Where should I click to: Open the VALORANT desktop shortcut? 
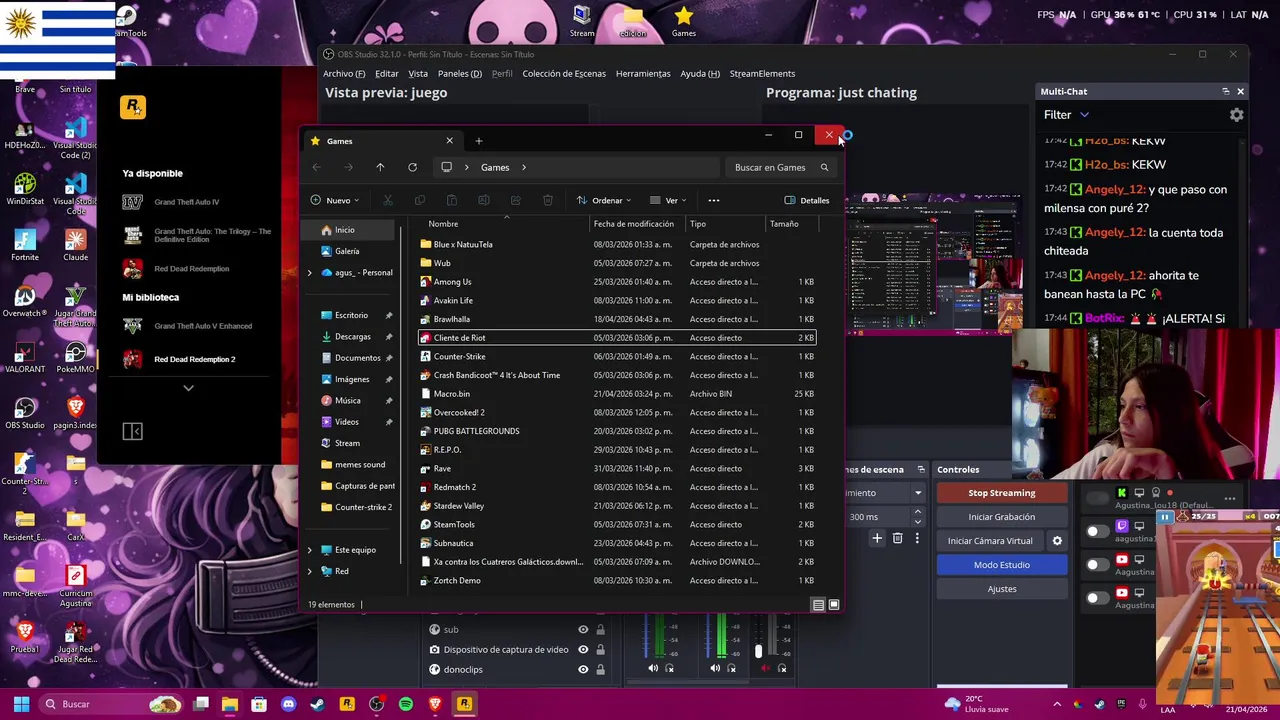click(25, 357)
